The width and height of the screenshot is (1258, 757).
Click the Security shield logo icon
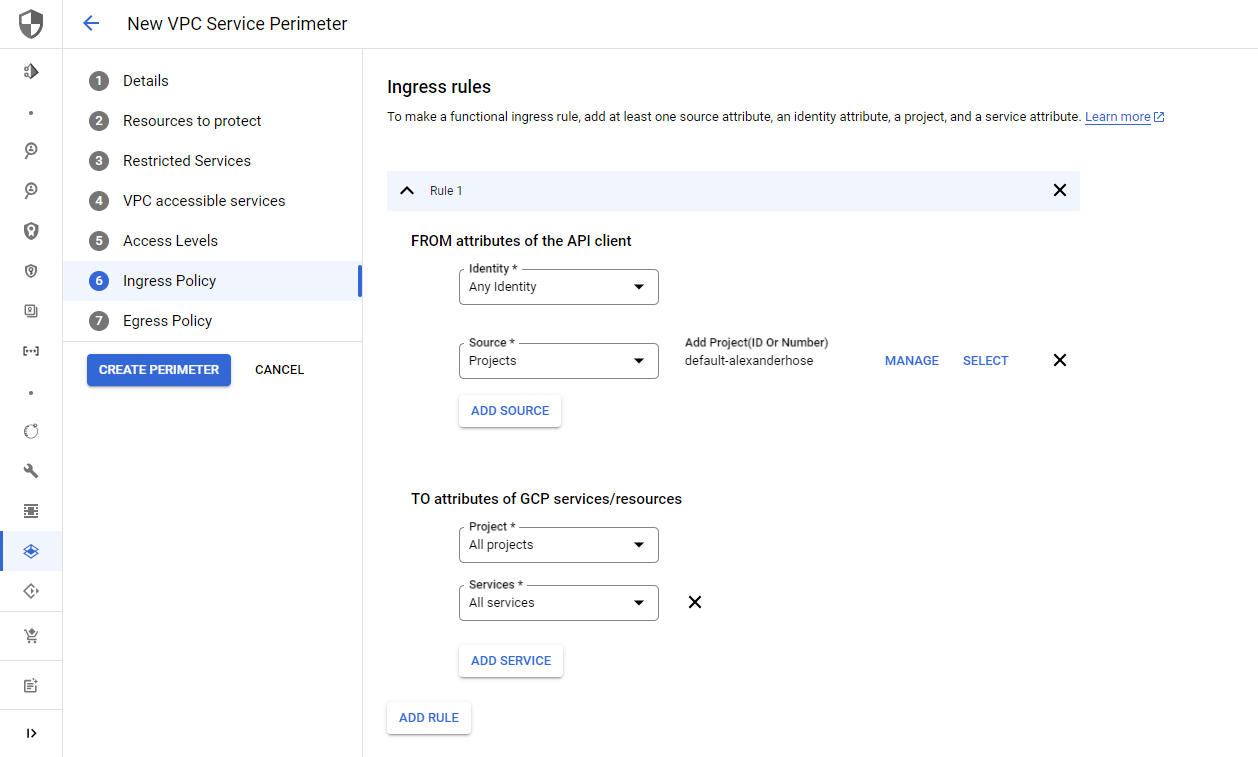point(31,24)
